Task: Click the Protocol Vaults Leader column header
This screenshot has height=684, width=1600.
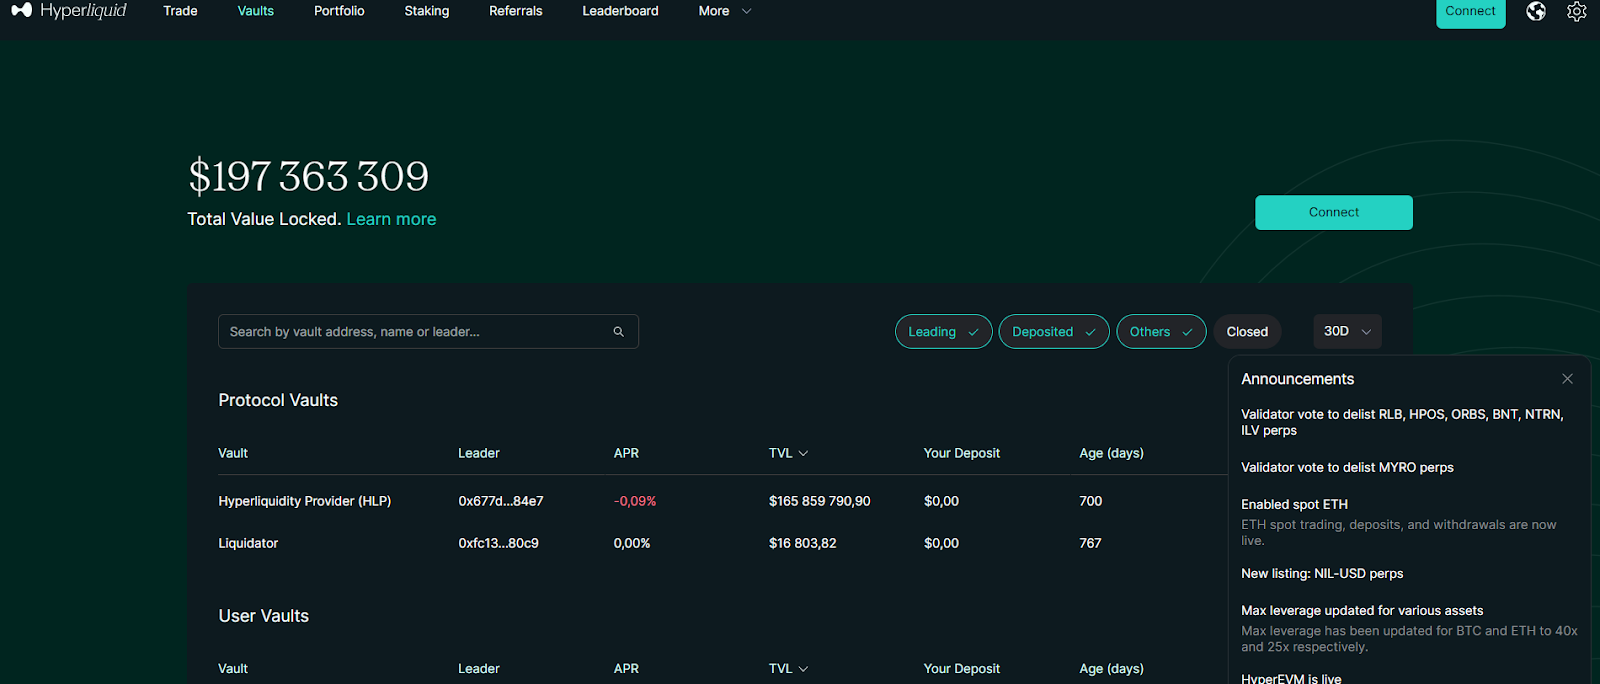Action: click(479, 453)
